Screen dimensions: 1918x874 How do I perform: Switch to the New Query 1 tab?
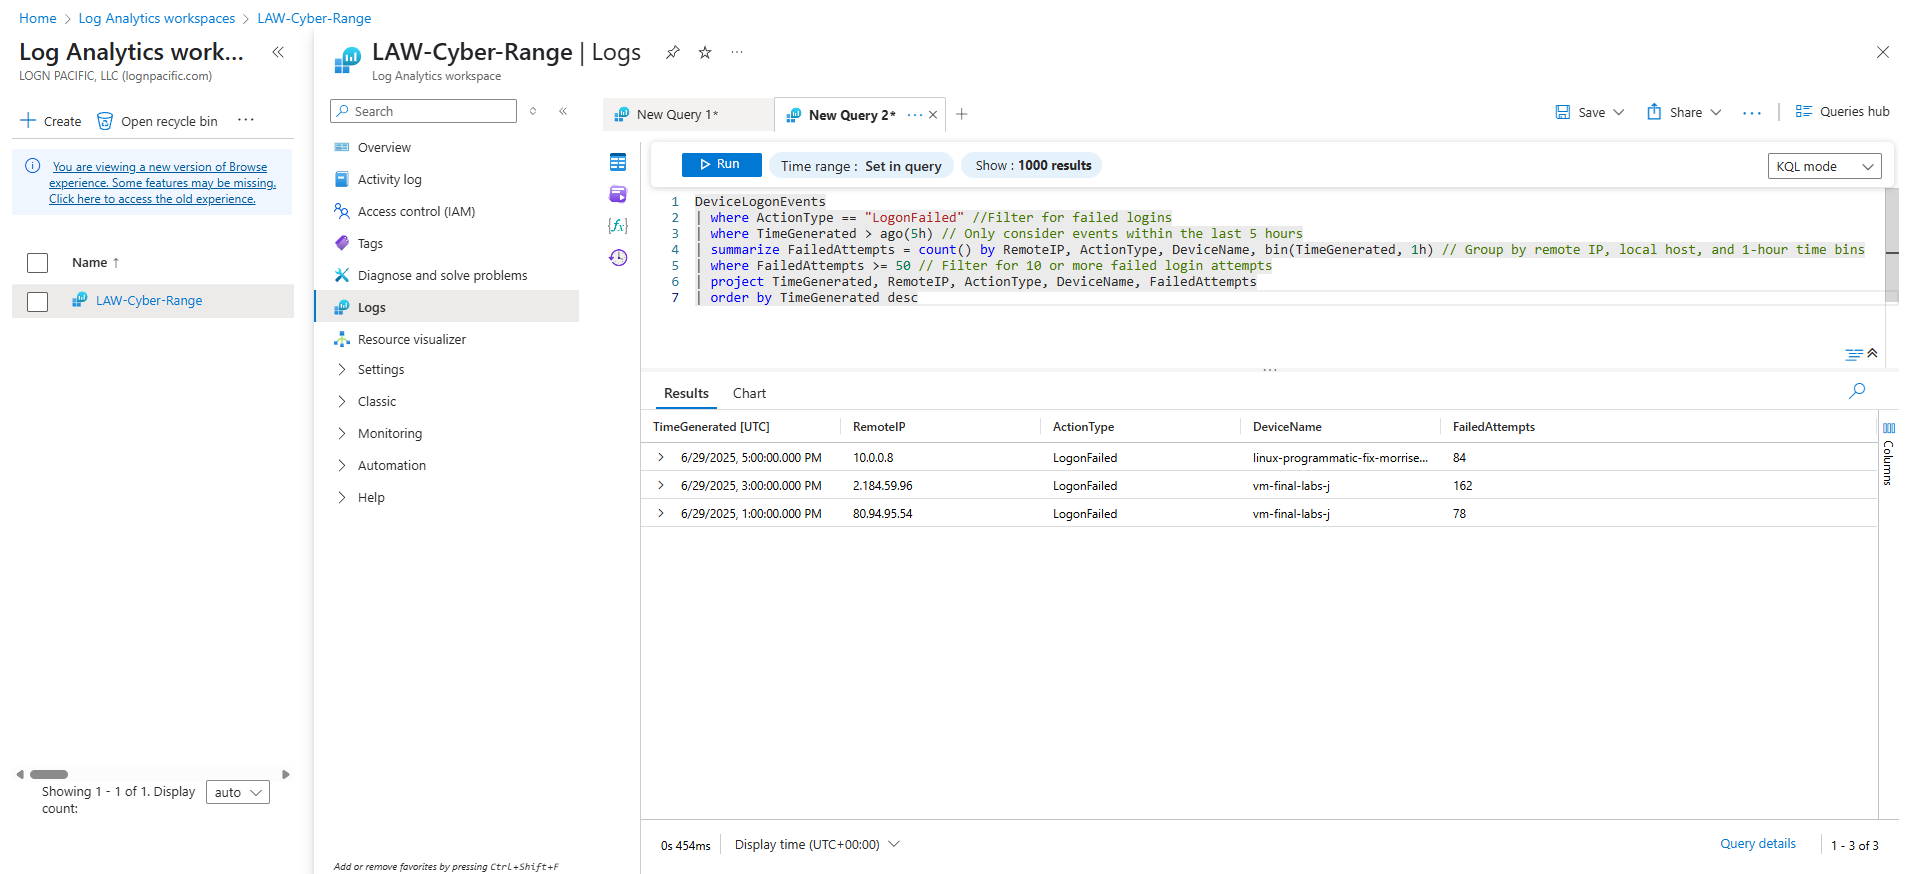coord(688,114)
